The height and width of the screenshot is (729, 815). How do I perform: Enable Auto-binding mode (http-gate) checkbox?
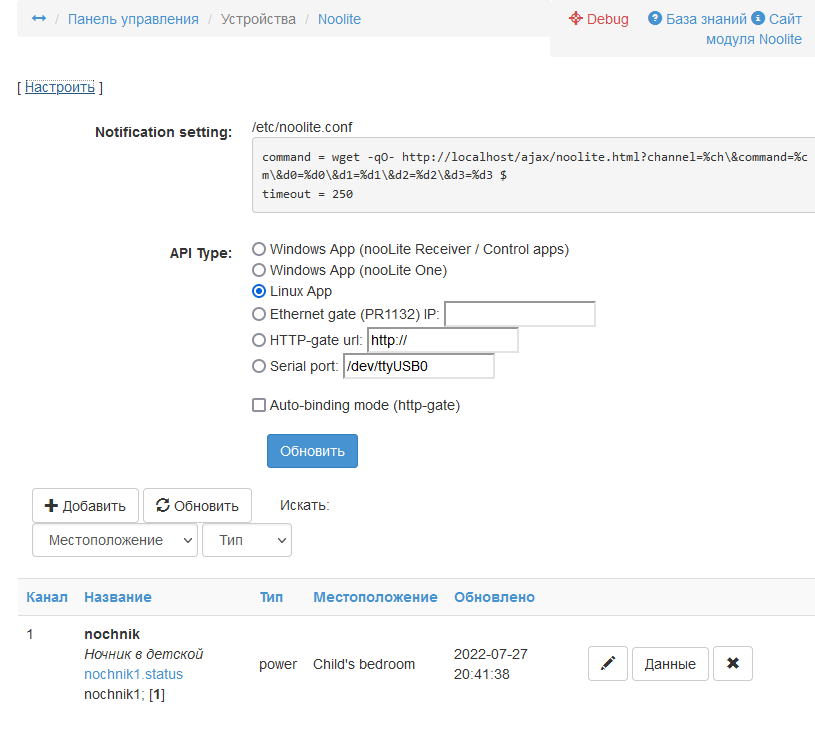click(259, 406)
